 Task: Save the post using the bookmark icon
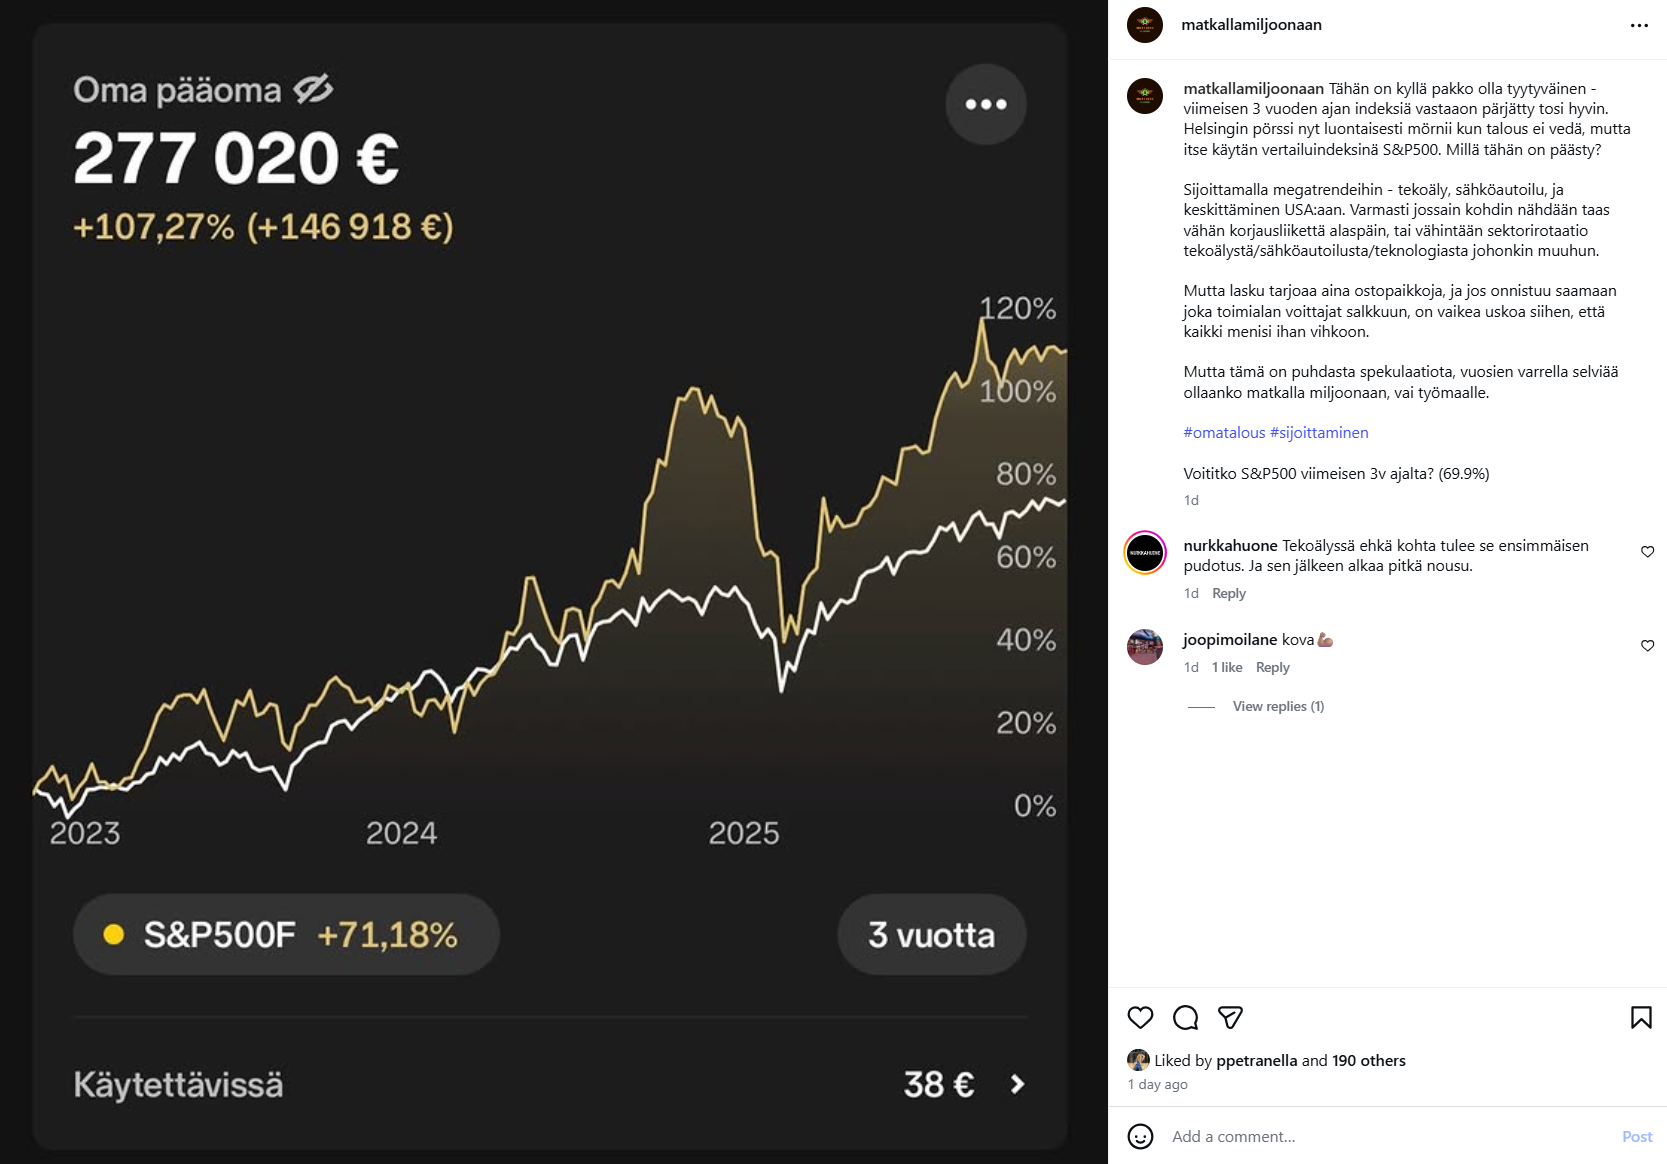coord(1641,1016)
